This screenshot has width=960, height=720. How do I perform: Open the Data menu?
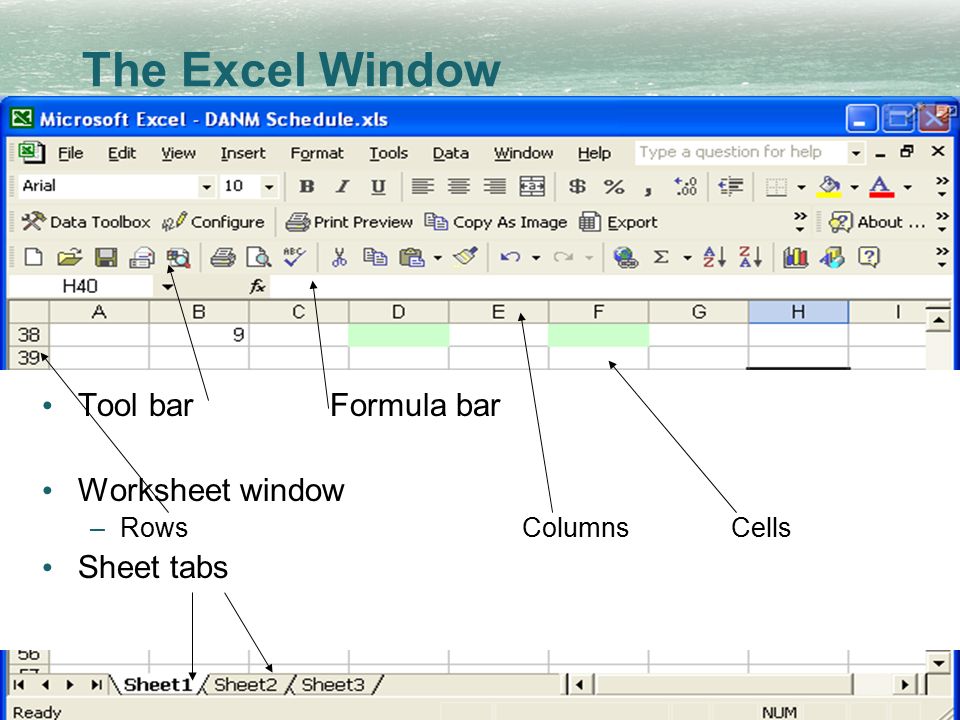pos(451,153)
